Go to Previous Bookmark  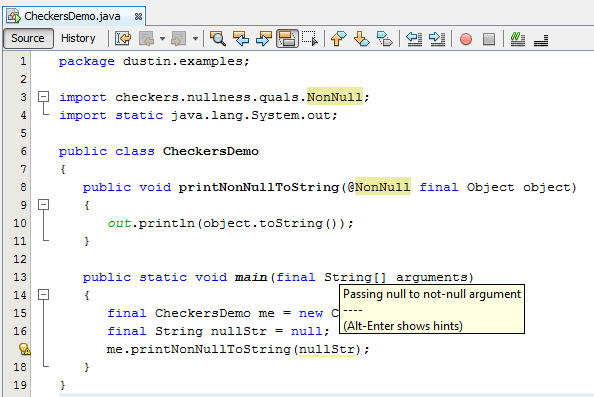(x=338, y=39)
